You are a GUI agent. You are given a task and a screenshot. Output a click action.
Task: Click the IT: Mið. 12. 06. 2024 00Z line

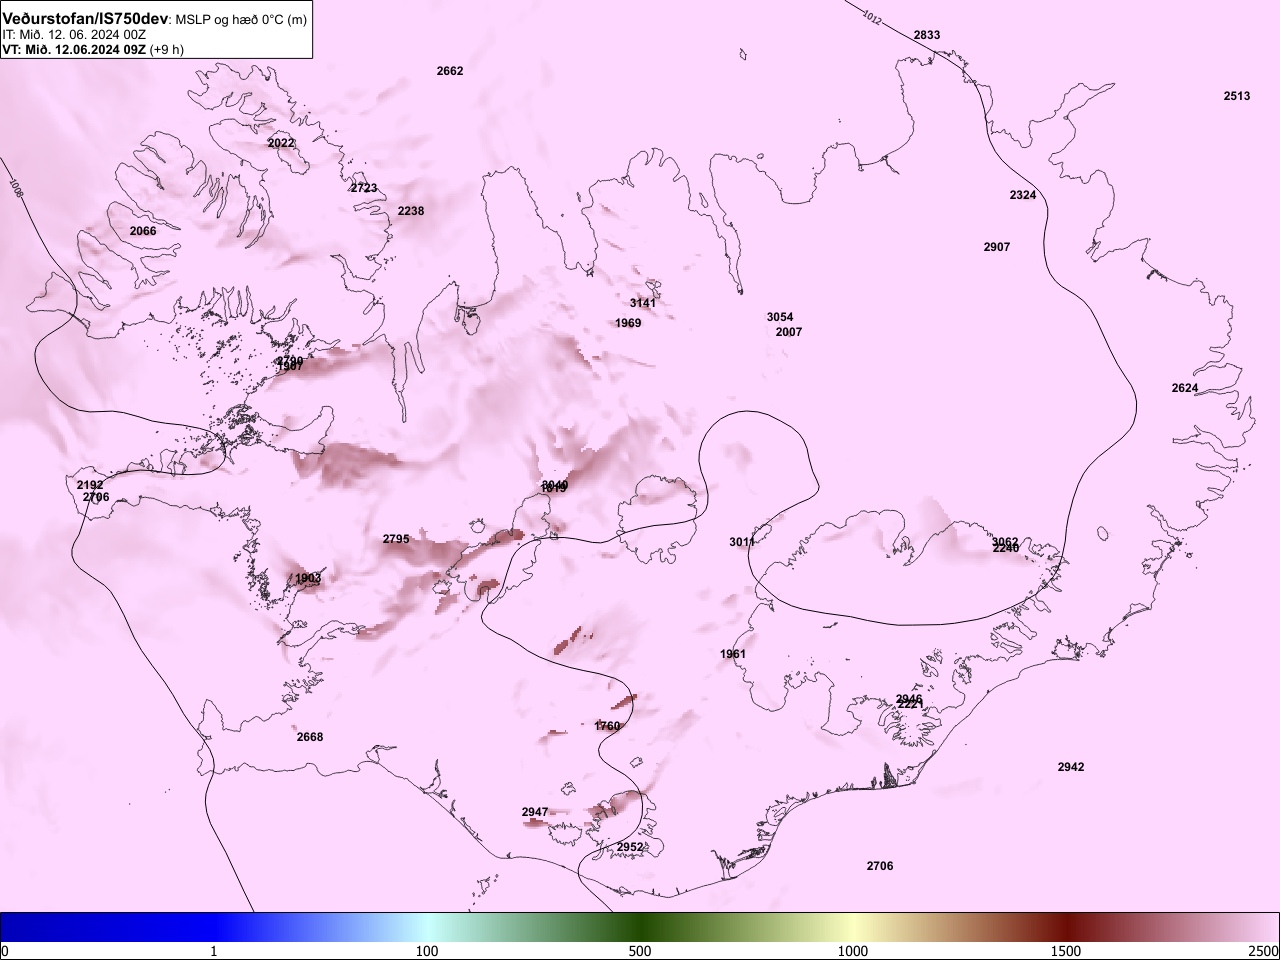(74, 34)
